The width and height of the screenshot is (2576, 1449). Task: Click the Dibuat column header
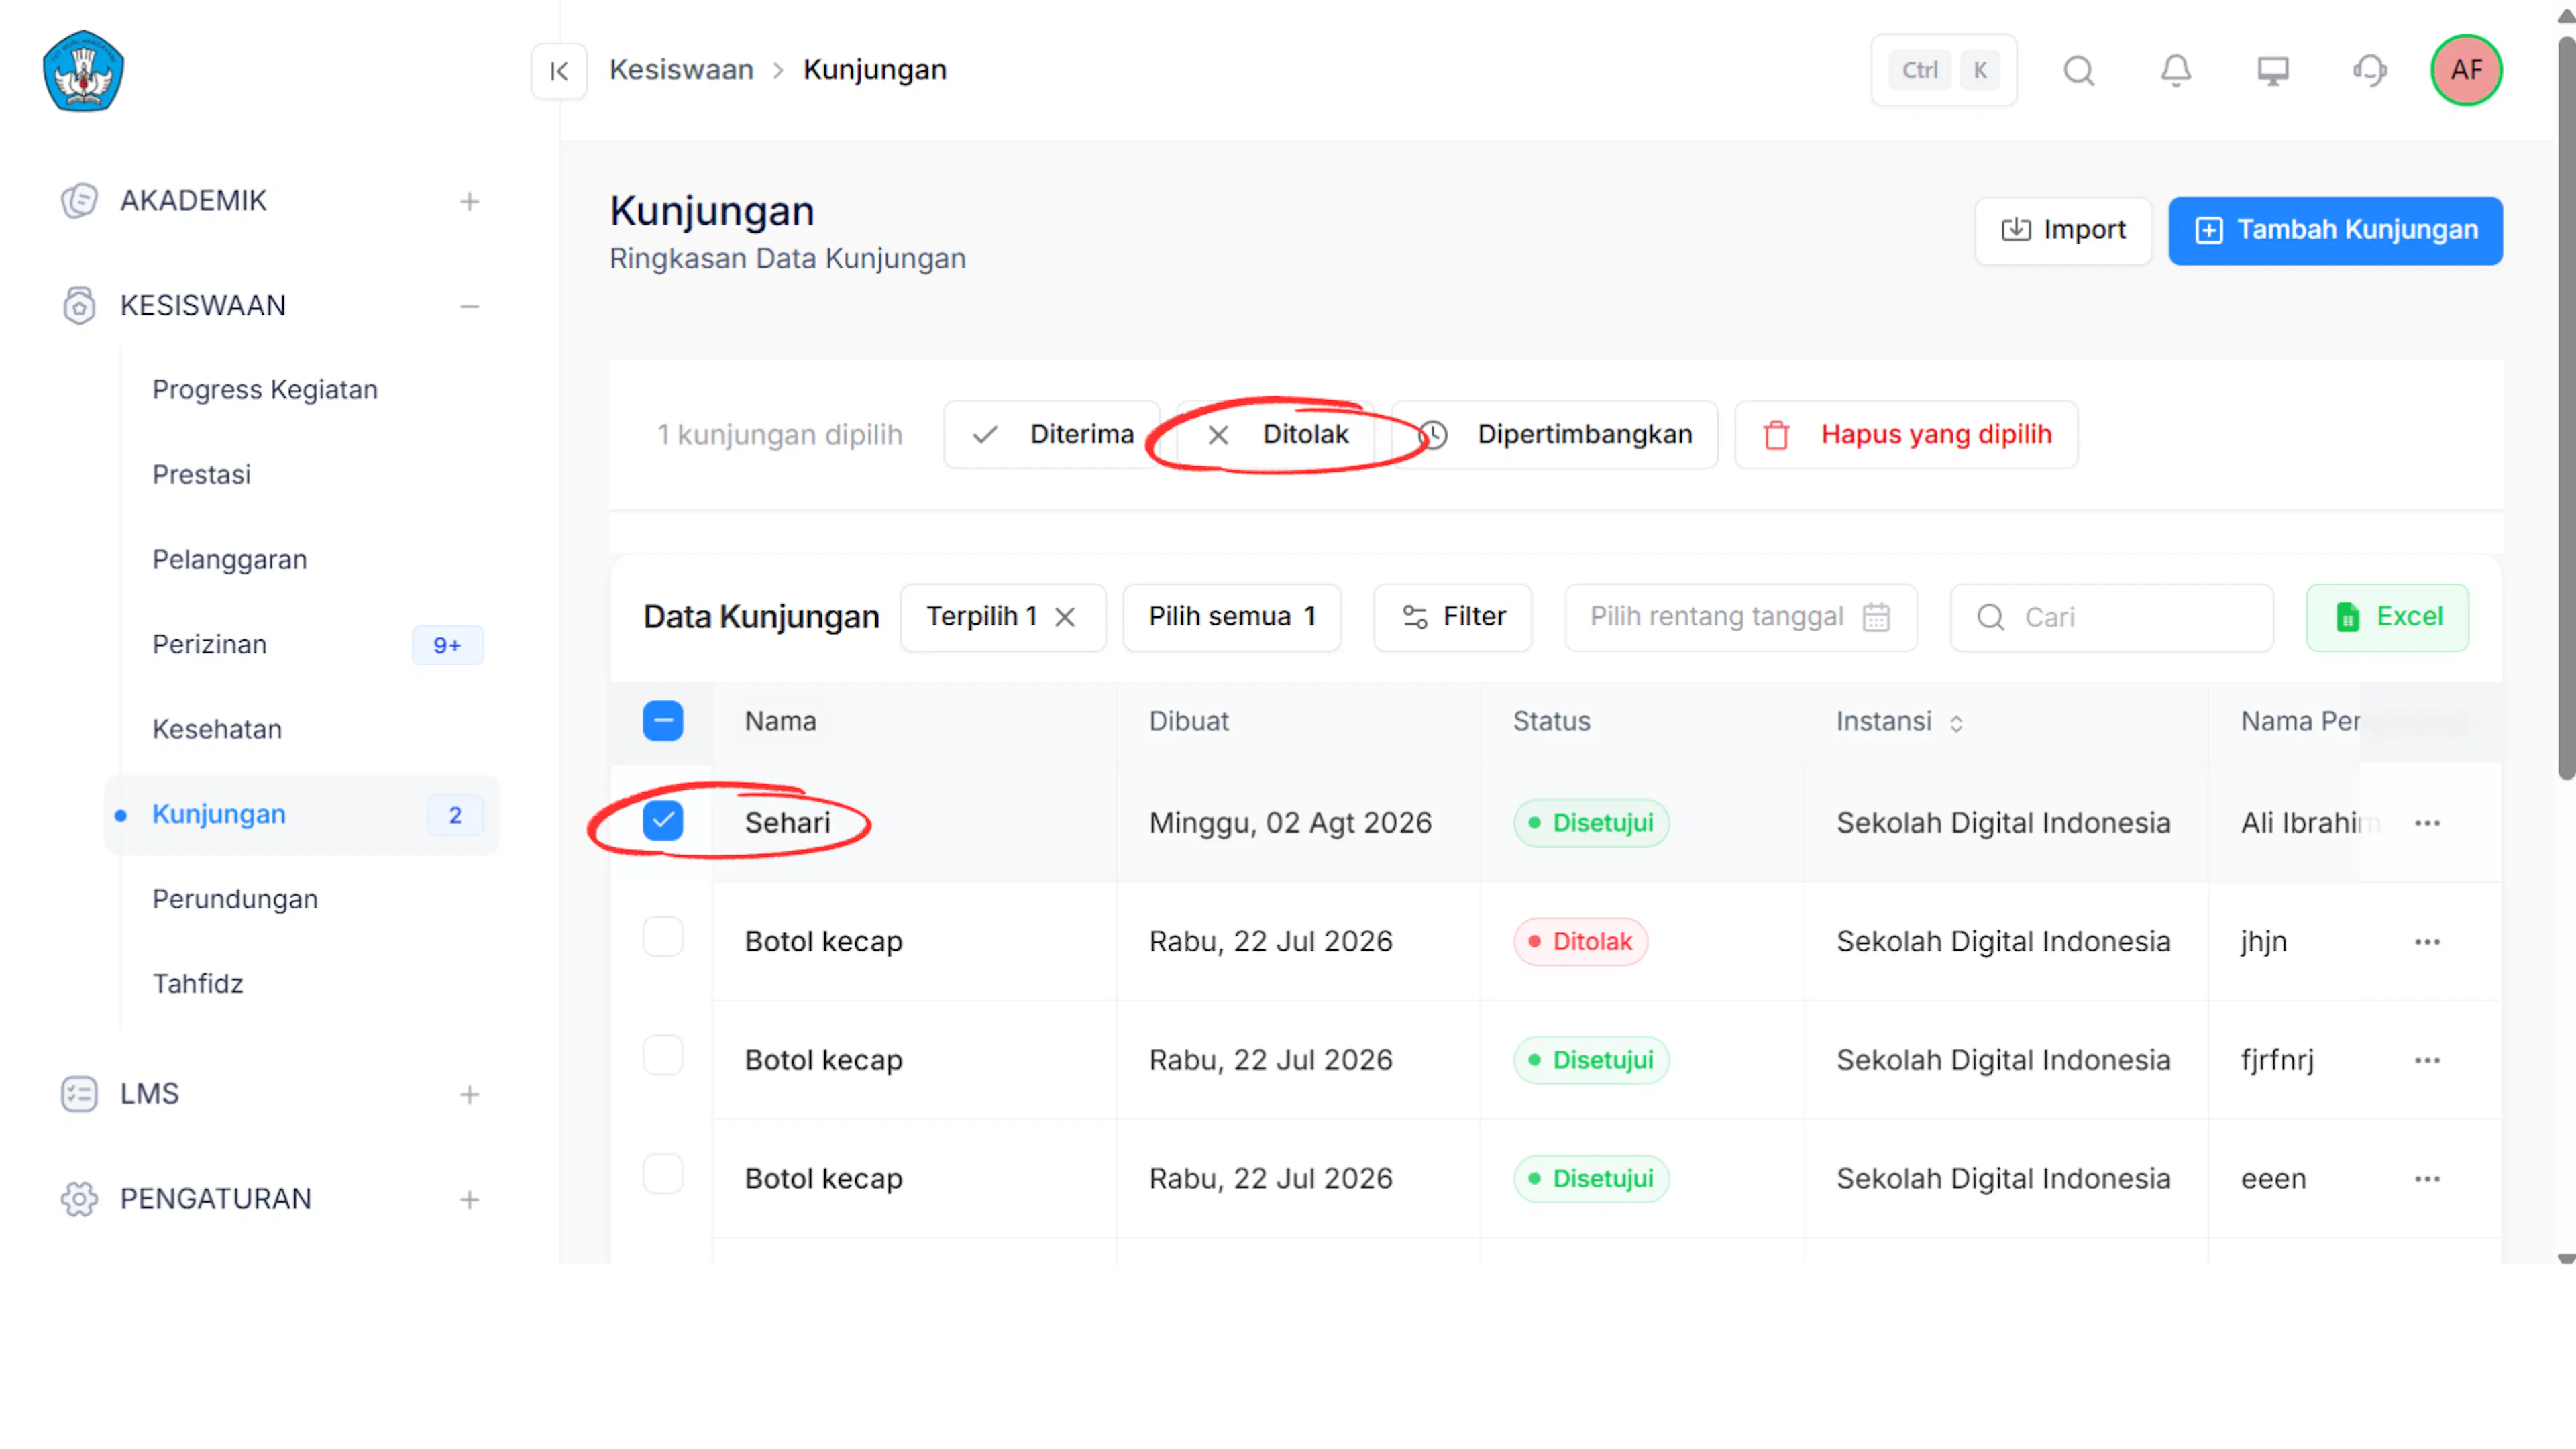point(1188,721)
